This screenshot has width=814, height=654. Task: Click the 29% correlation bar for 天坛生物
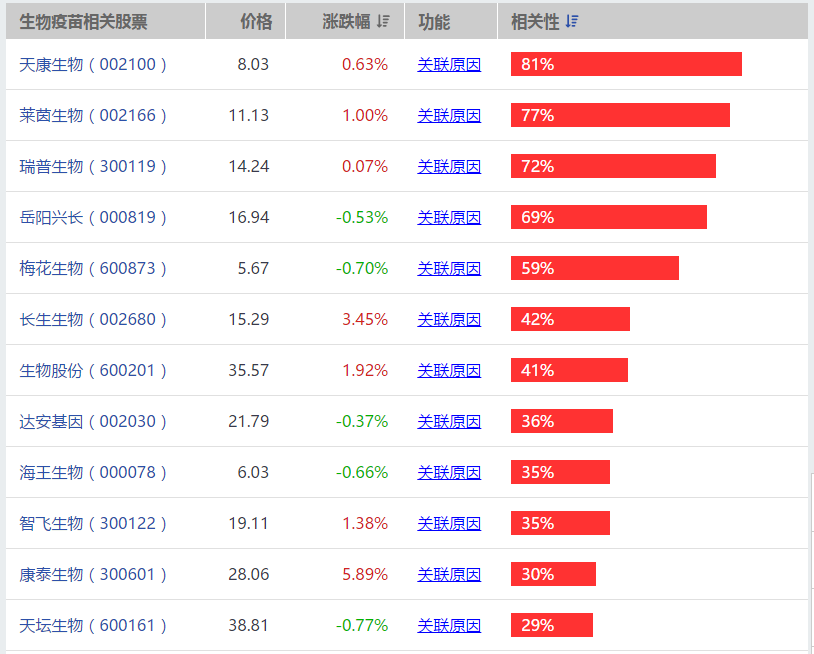pyautogui.click(x=552, y=625)
